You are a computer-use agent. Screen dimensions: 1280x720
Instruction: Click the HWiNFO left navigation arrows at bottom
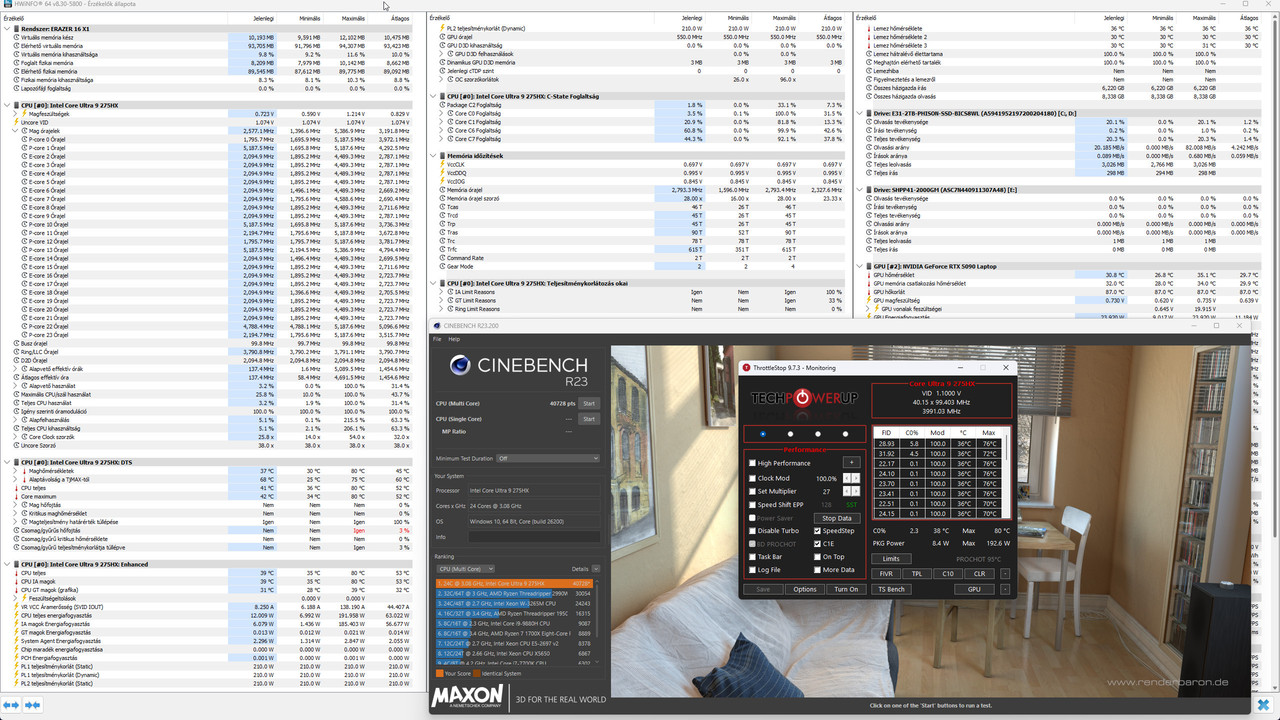[9, 704]
